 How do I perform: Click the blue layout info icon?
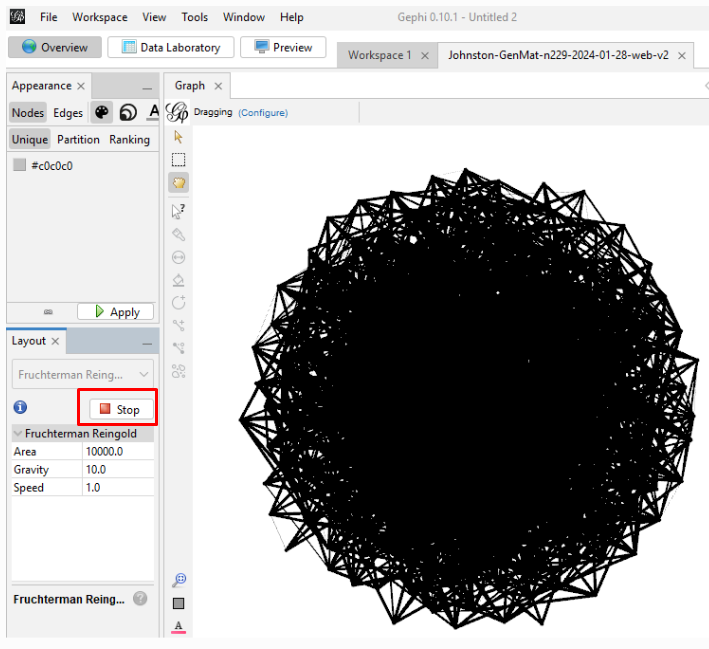pos(20,407)
